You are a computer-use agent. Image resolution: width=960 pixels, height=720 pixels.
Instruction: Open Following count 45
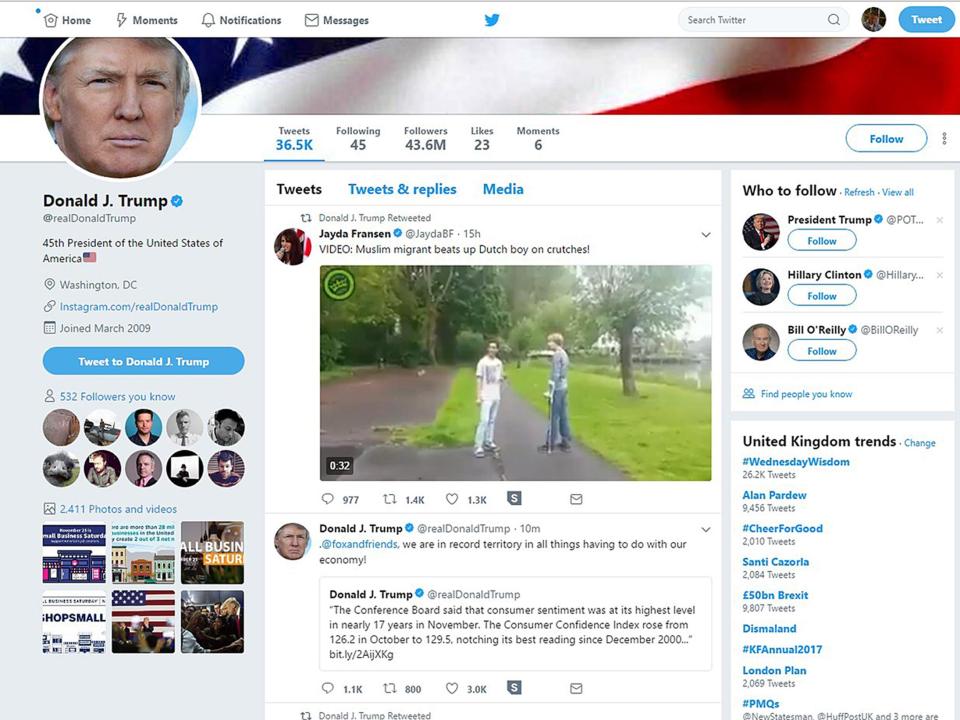pos(358,138)
